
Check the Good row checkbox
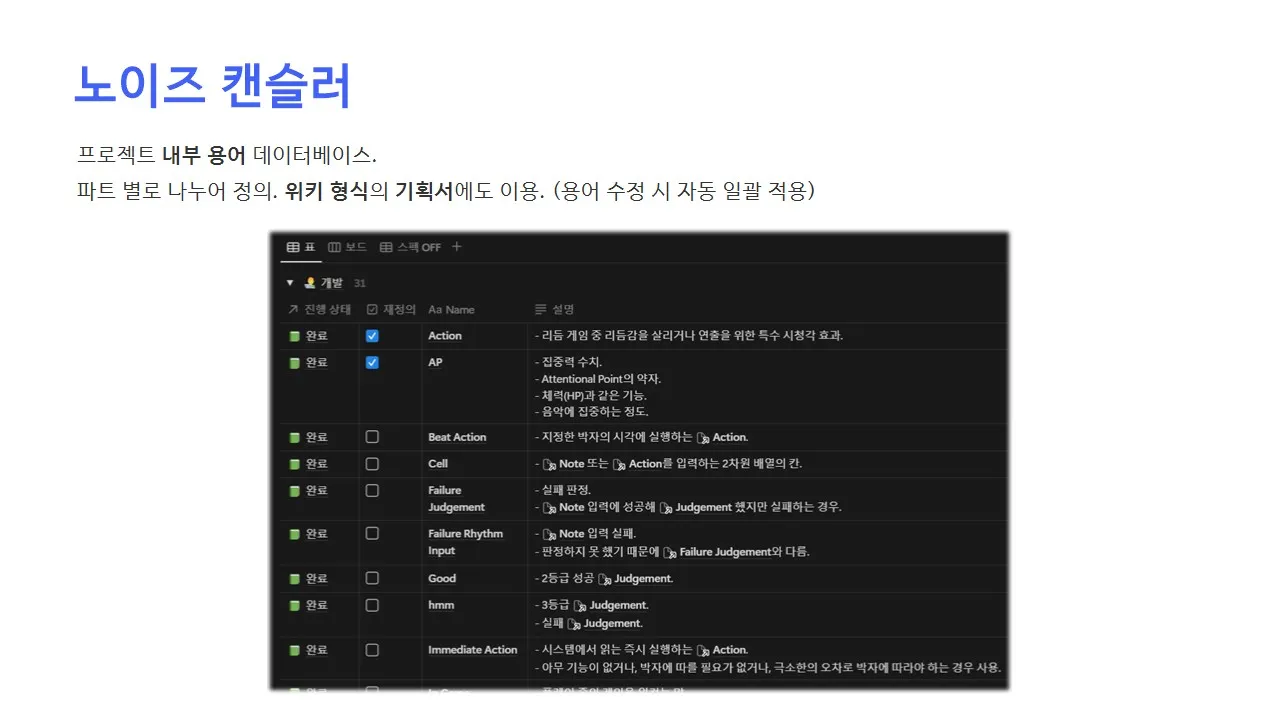tap(372, 578)
